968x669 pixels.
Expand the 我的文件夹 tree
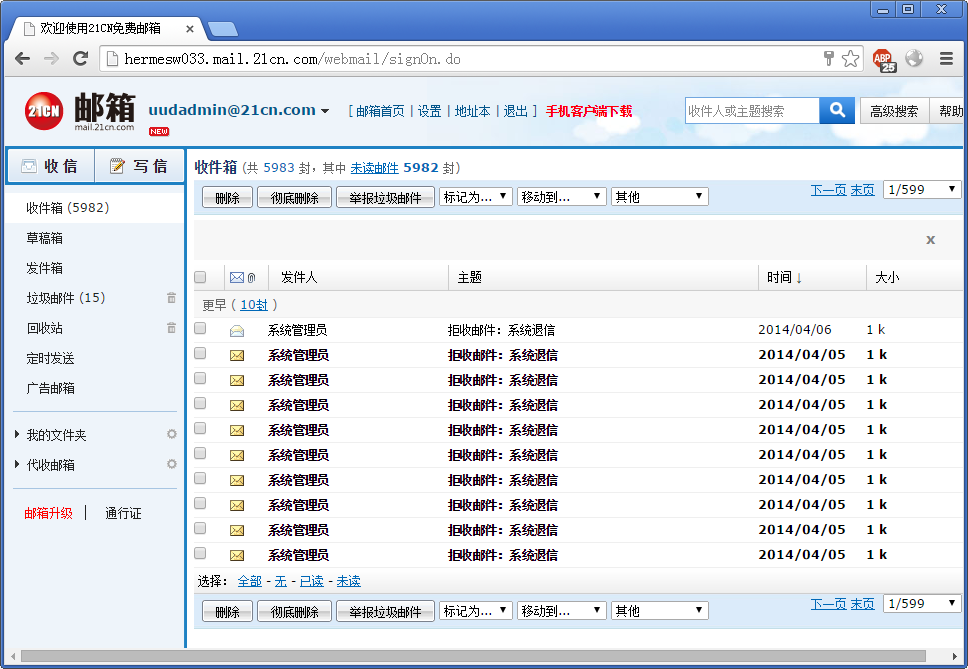coord(17,434)
